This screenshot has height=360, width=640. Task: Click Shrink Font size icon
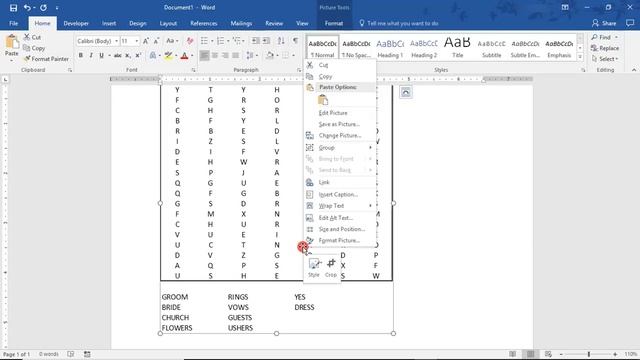156,41
